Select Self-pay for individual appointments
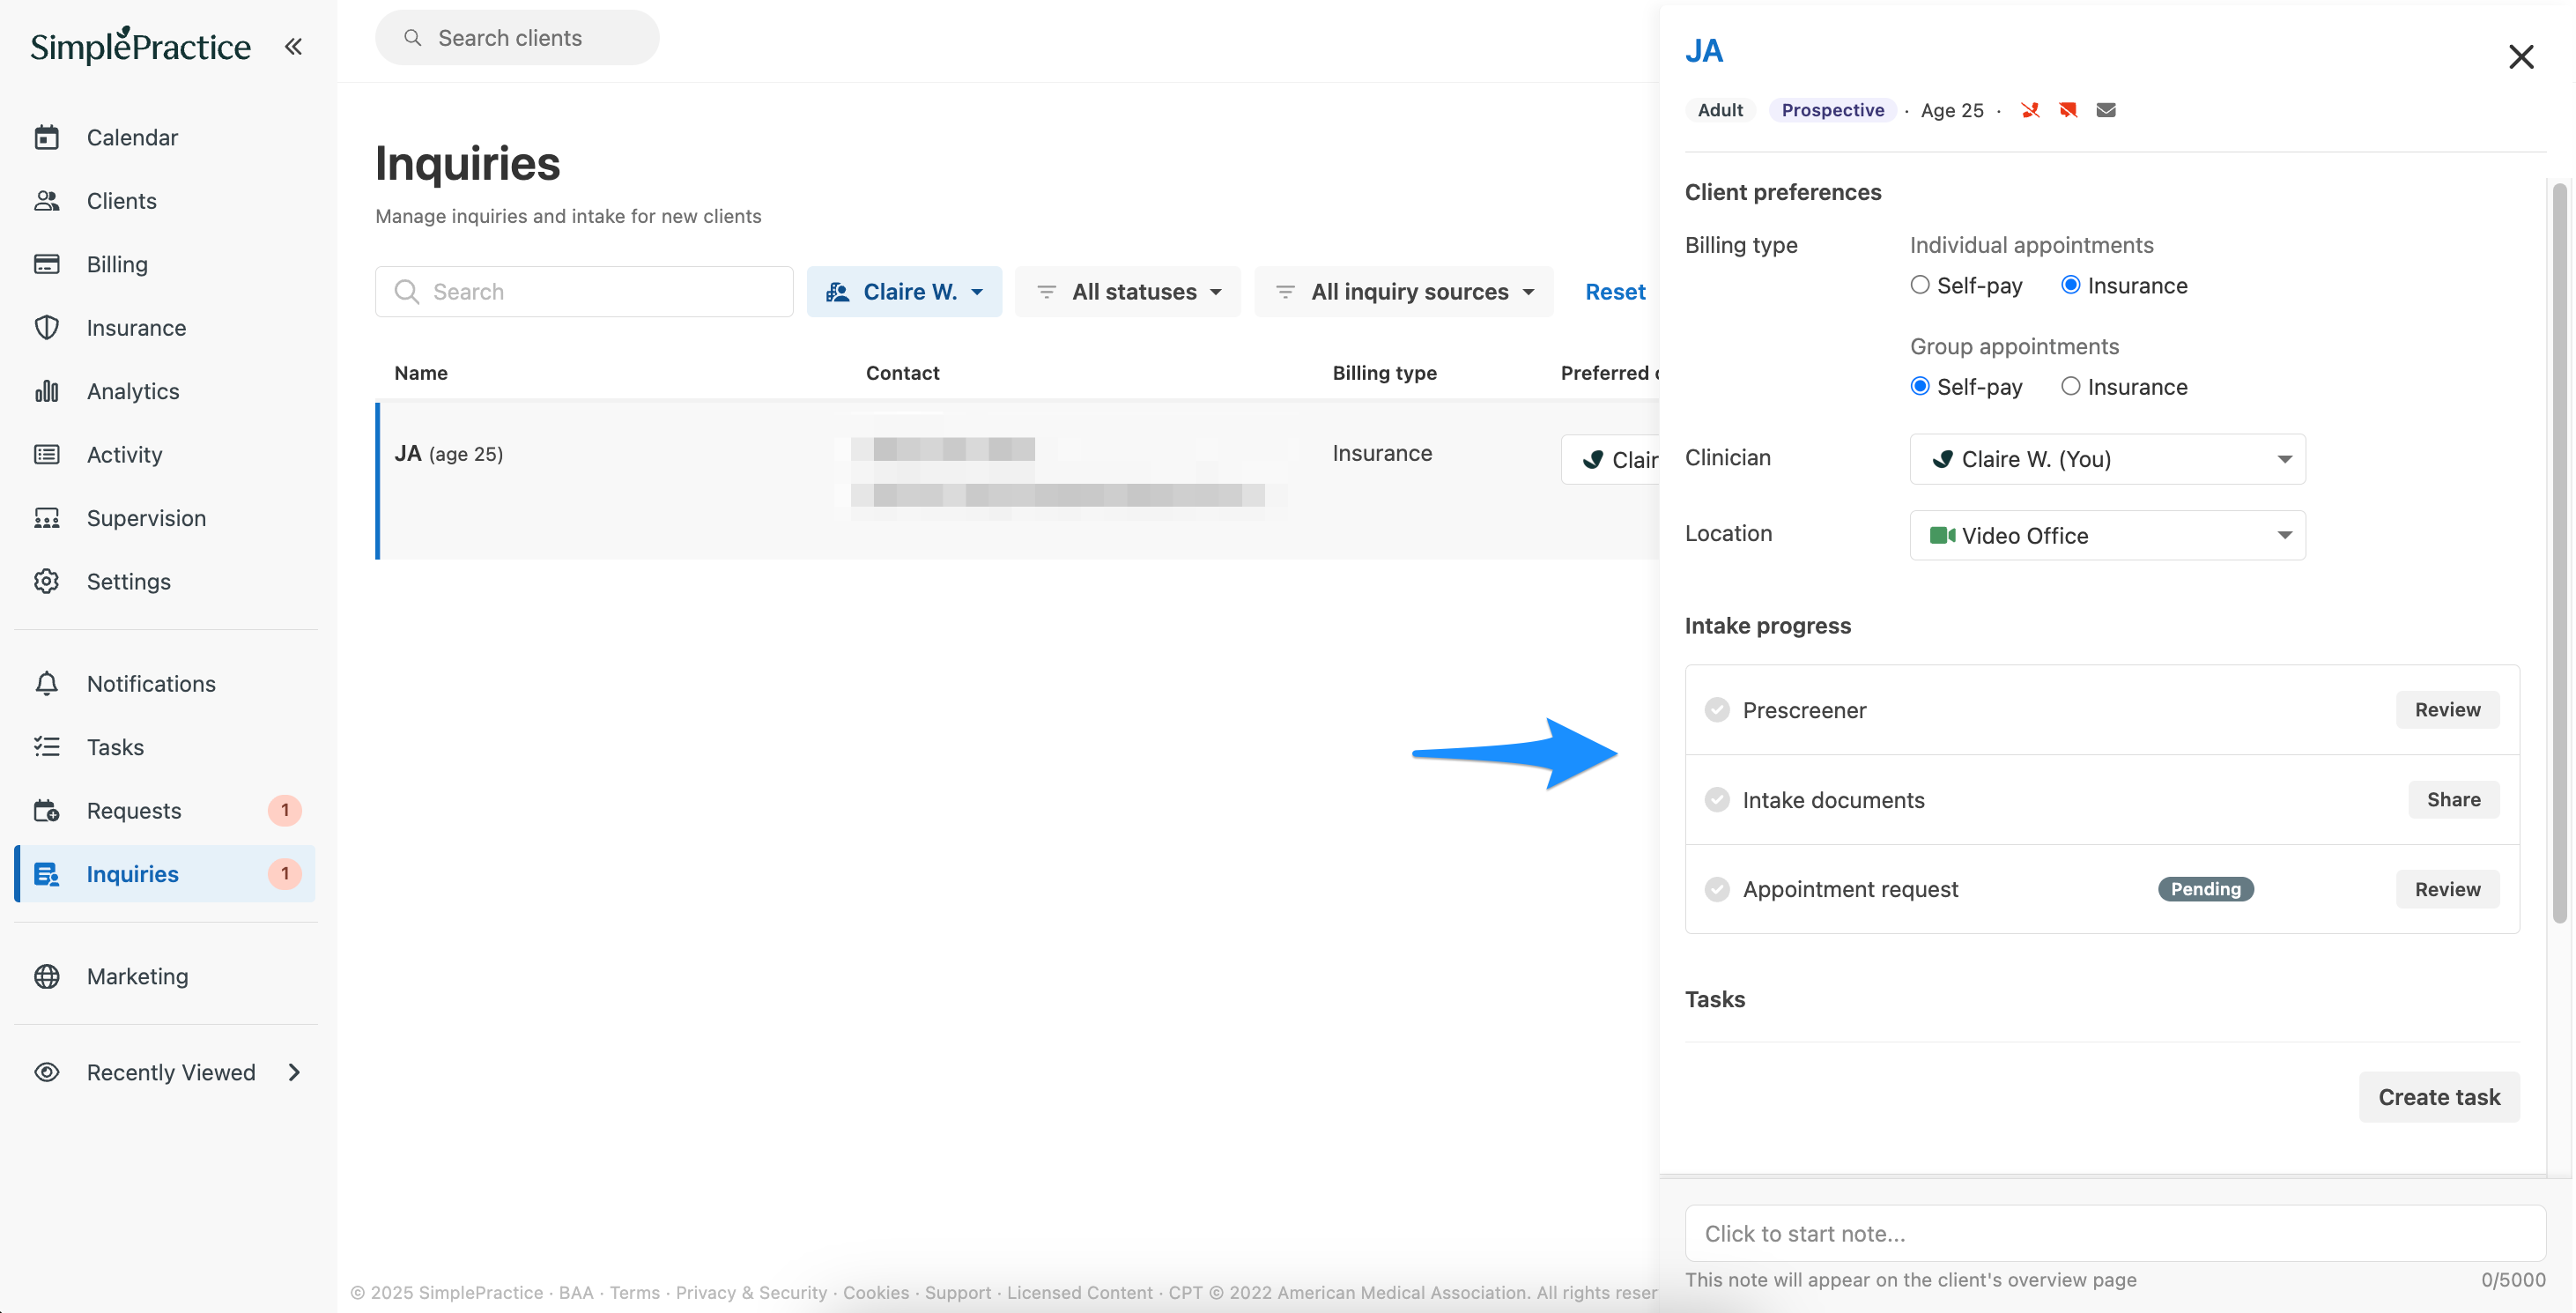2576x1313 pixels. (x=1919, y=285)
